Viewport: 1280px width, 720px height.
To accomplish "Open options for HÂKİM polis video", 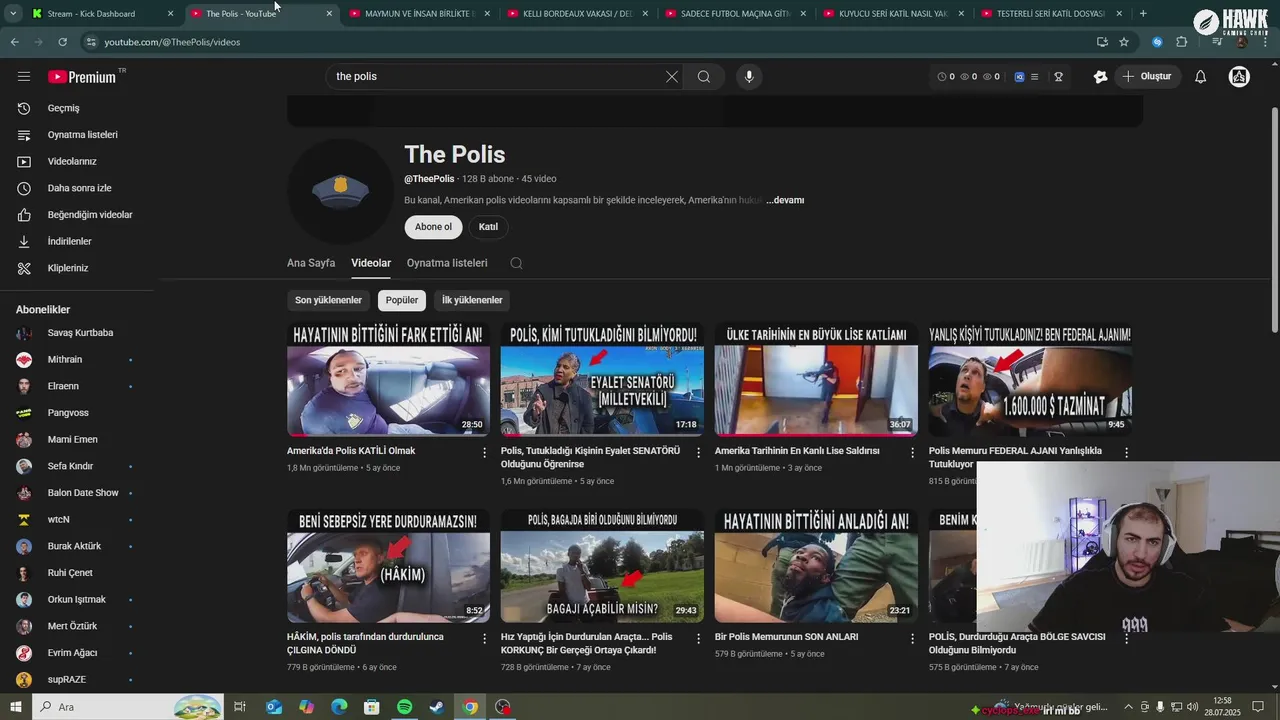I will pos(485,638).
